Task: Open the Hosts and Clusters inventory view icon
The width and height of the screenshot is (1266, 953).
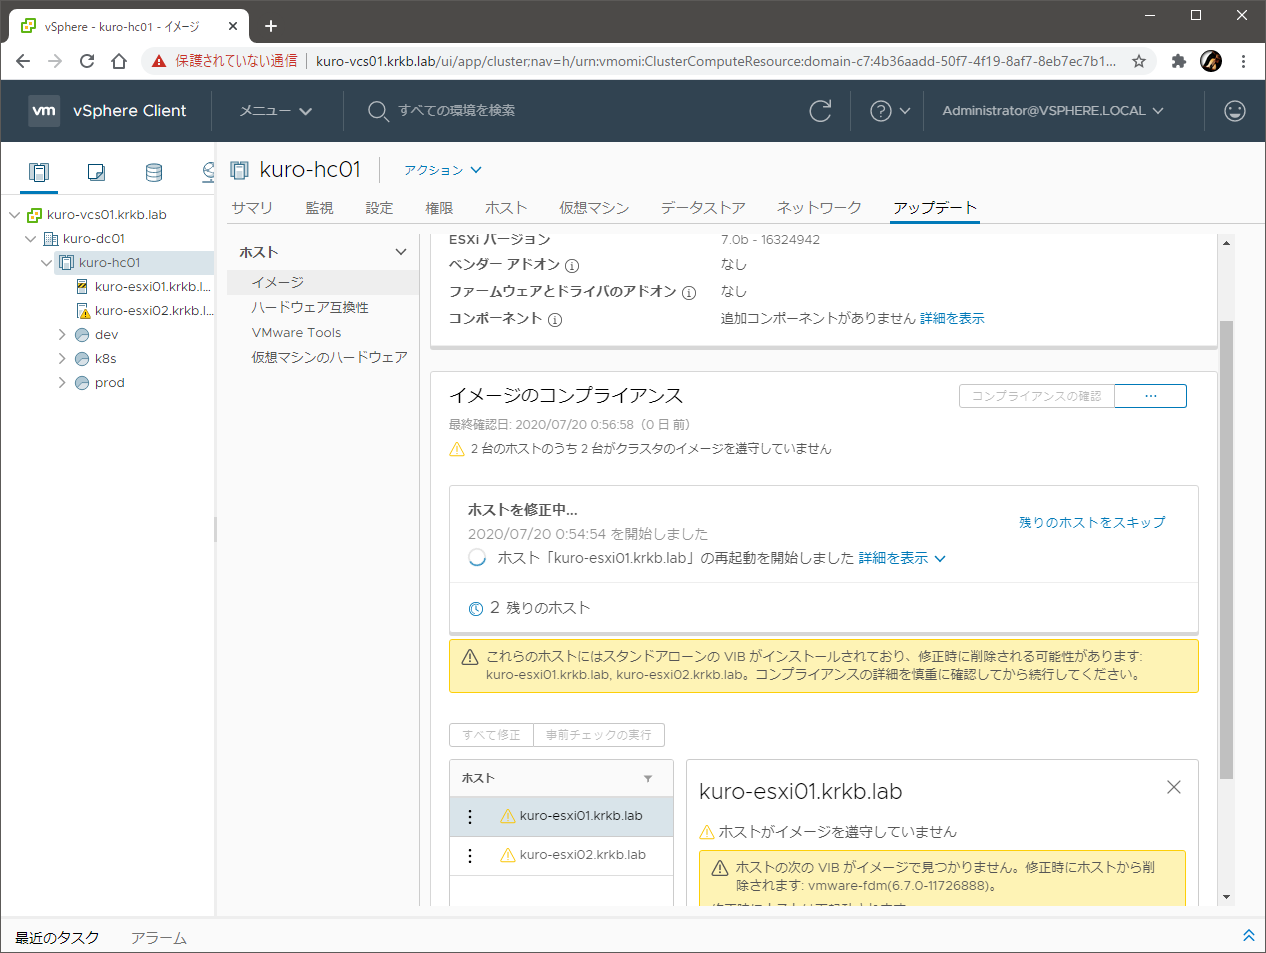Action: pos(39,172)
